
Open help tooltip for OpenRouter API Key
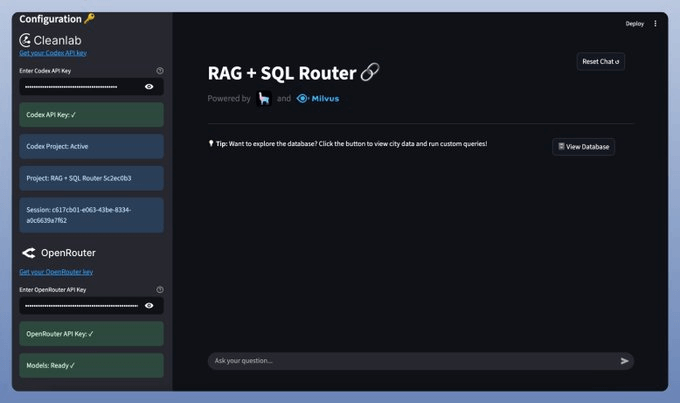click(160, 290)
